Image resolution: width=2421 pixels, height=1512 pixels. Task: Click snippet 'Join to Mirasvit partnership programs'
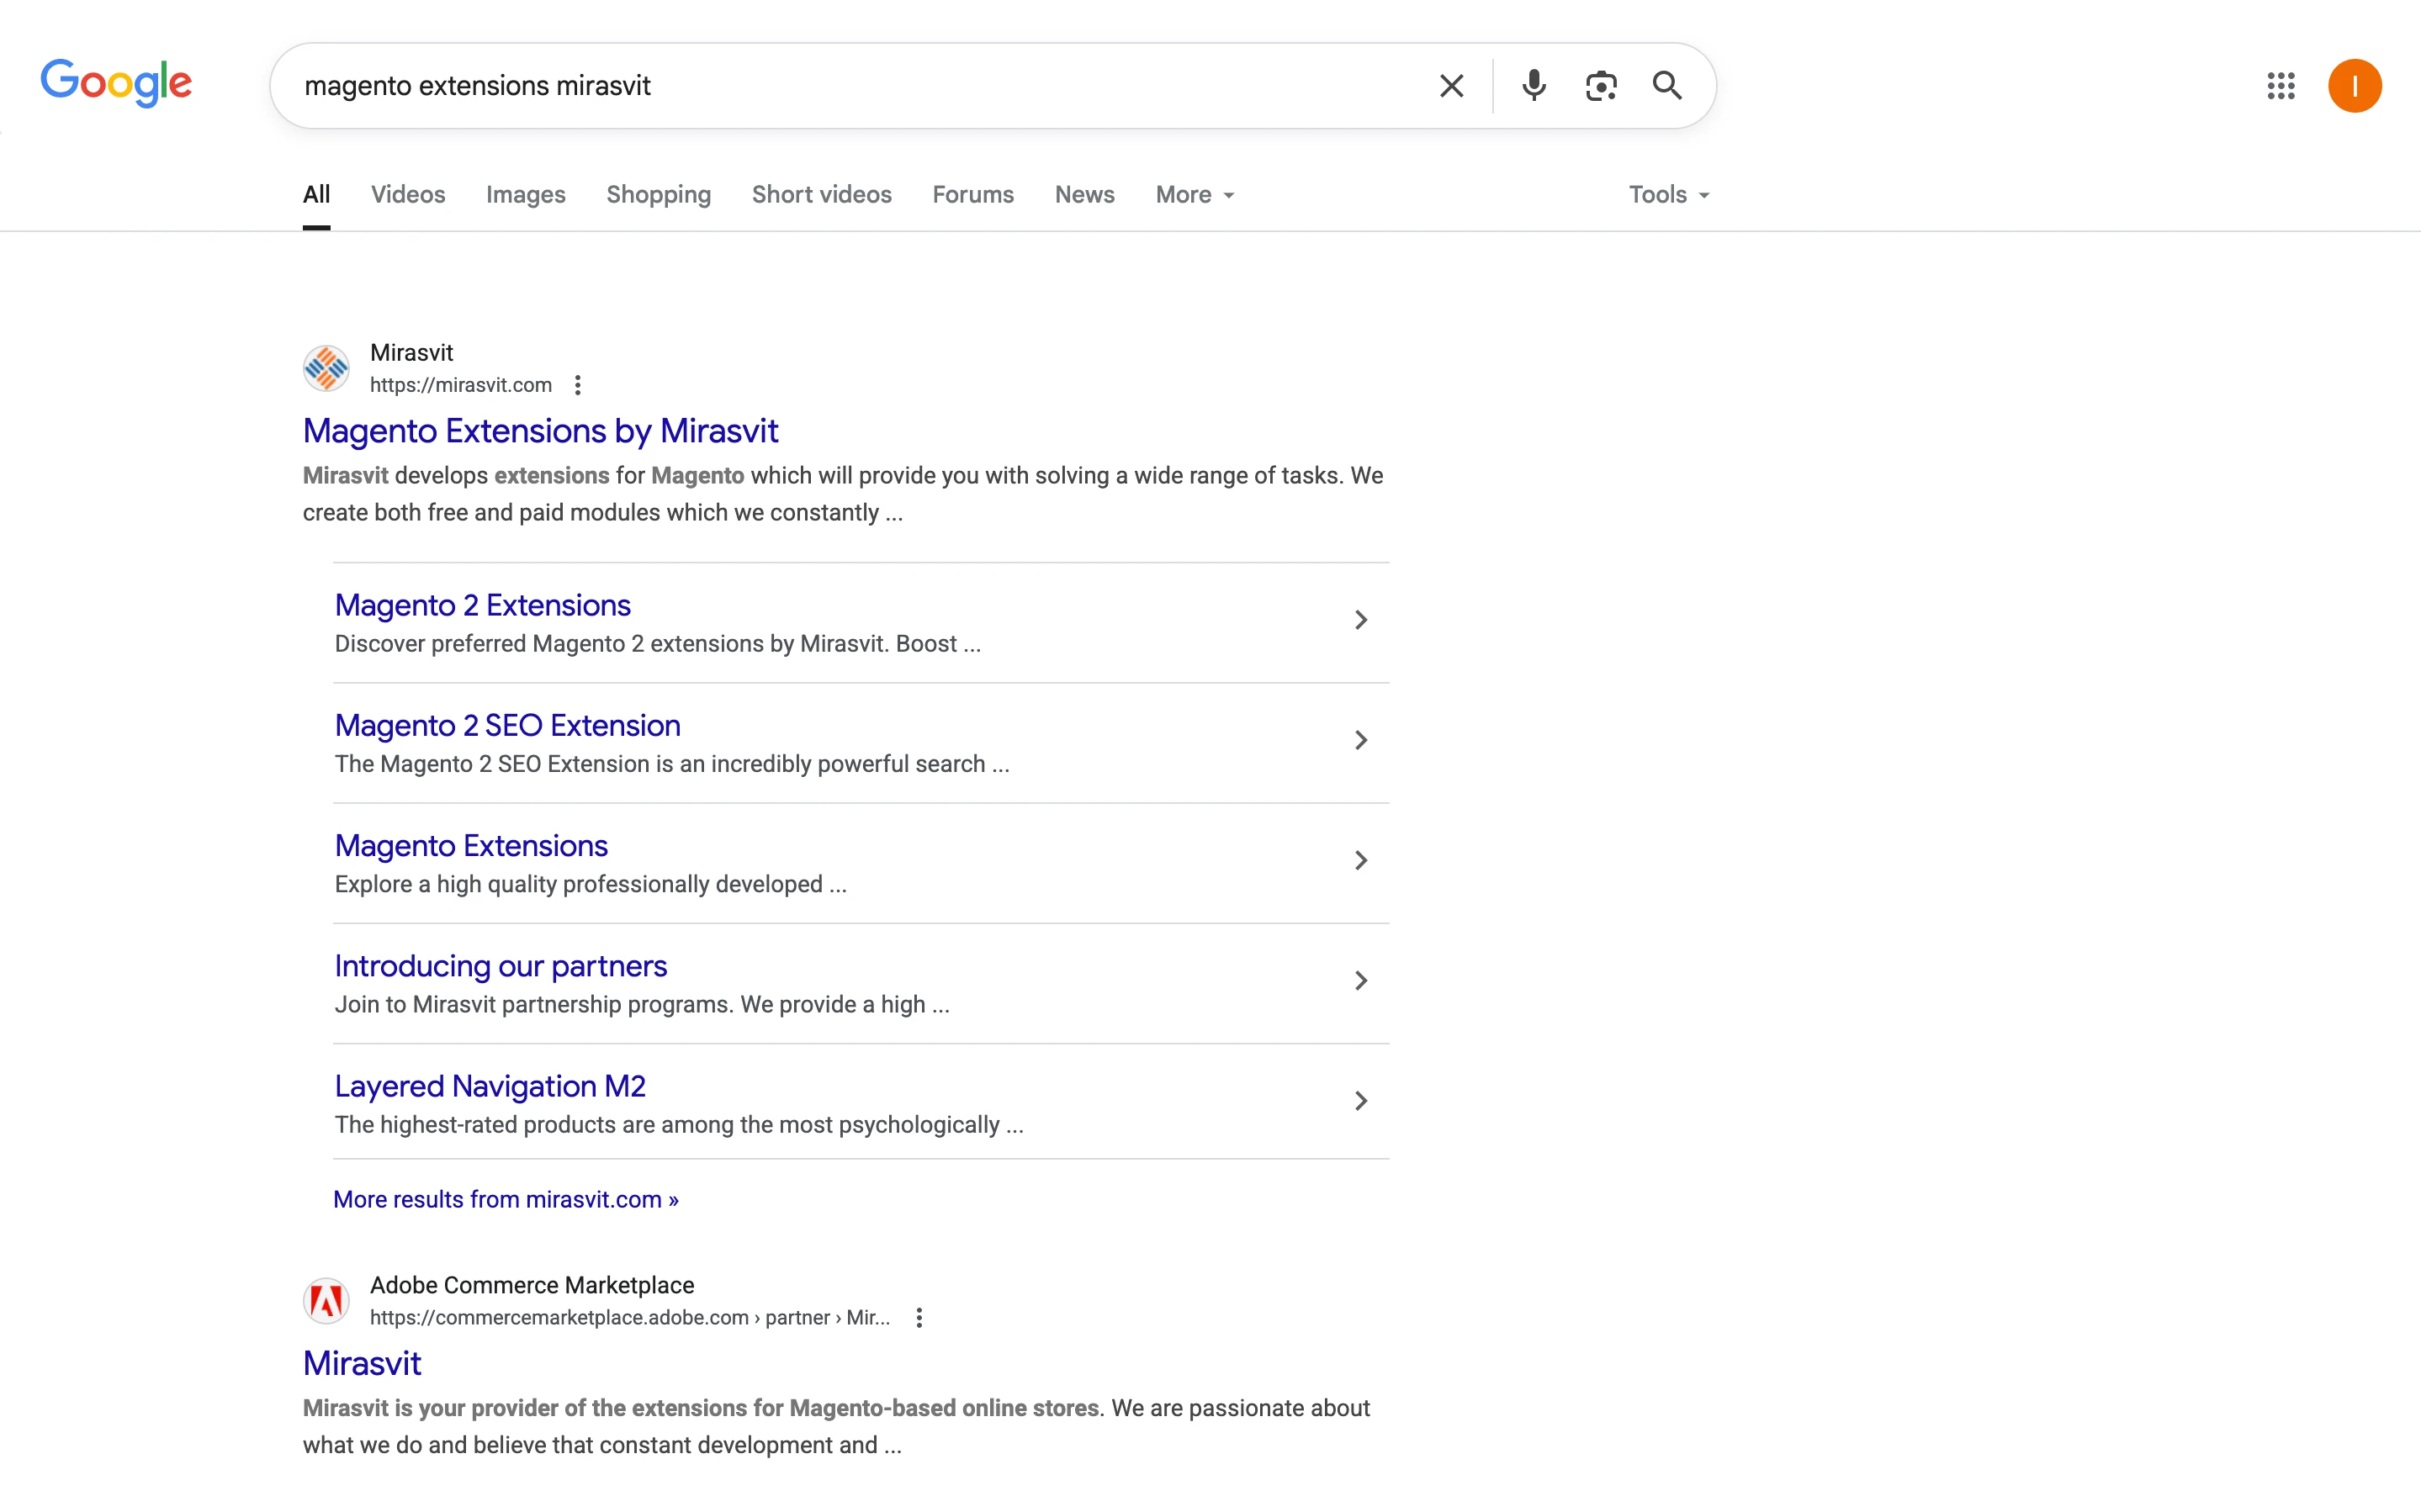click(642, 1005)
